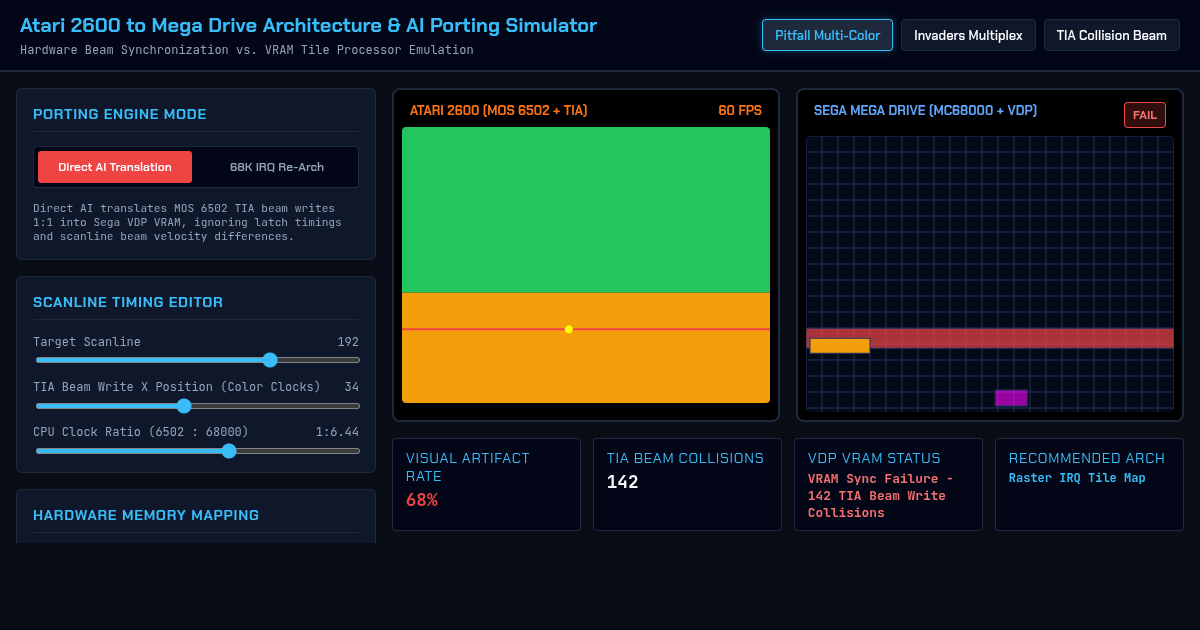This screenshot has width=1200, height=630.
Task: Click the Hardware Beam Synchronization subtitle
Action: pyautogui.click(x=247, y=50)
